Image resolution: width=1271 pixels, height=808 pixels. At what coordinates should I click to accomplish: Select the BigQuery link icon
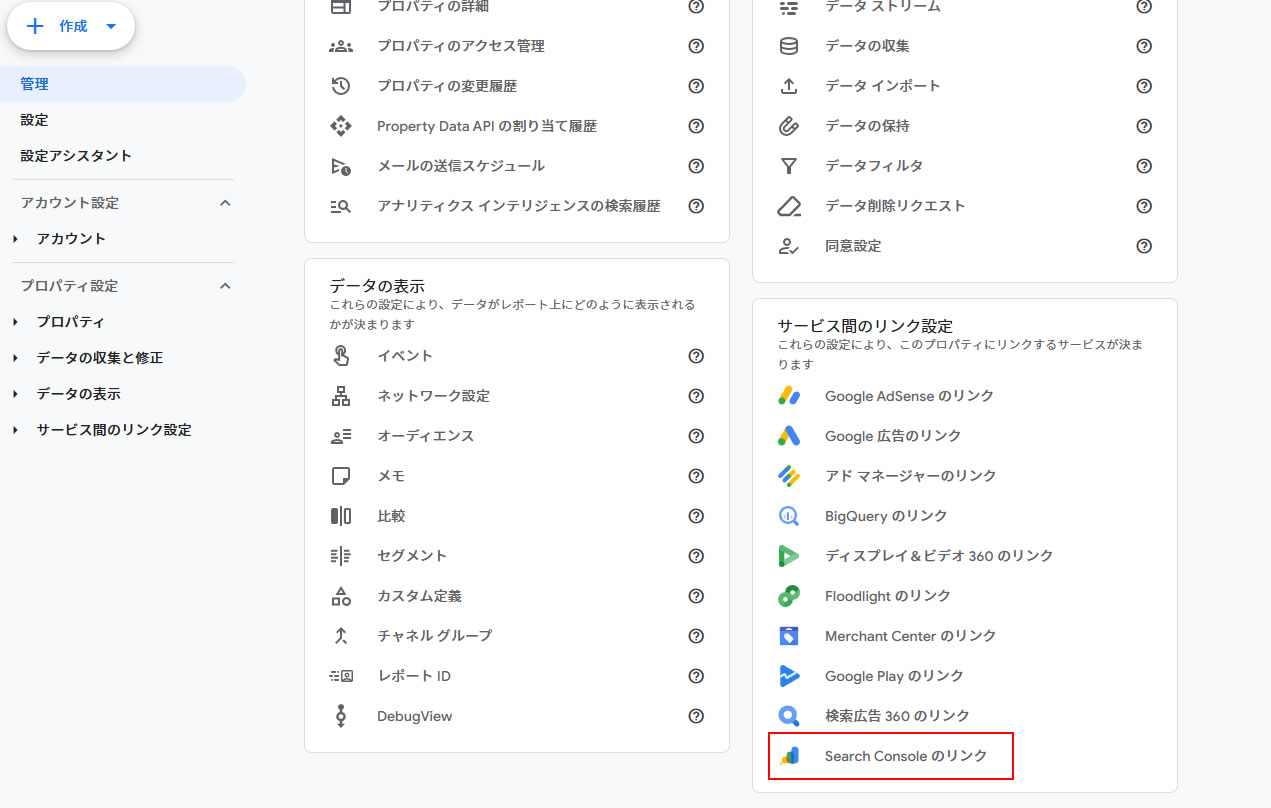(x=791, y=516)
